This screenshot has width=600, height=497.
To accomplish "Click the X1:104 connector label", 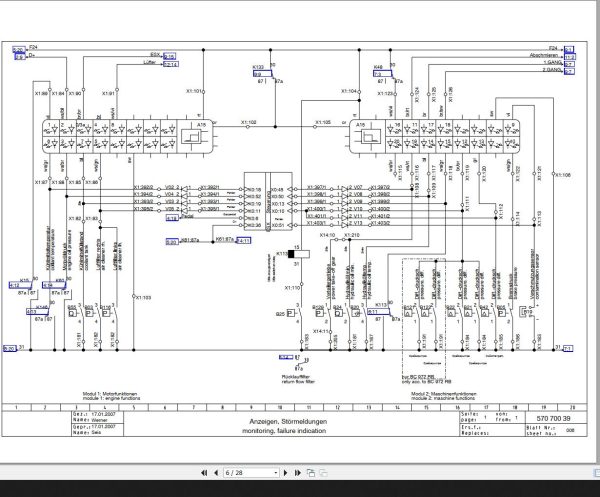I will point(349,91).
